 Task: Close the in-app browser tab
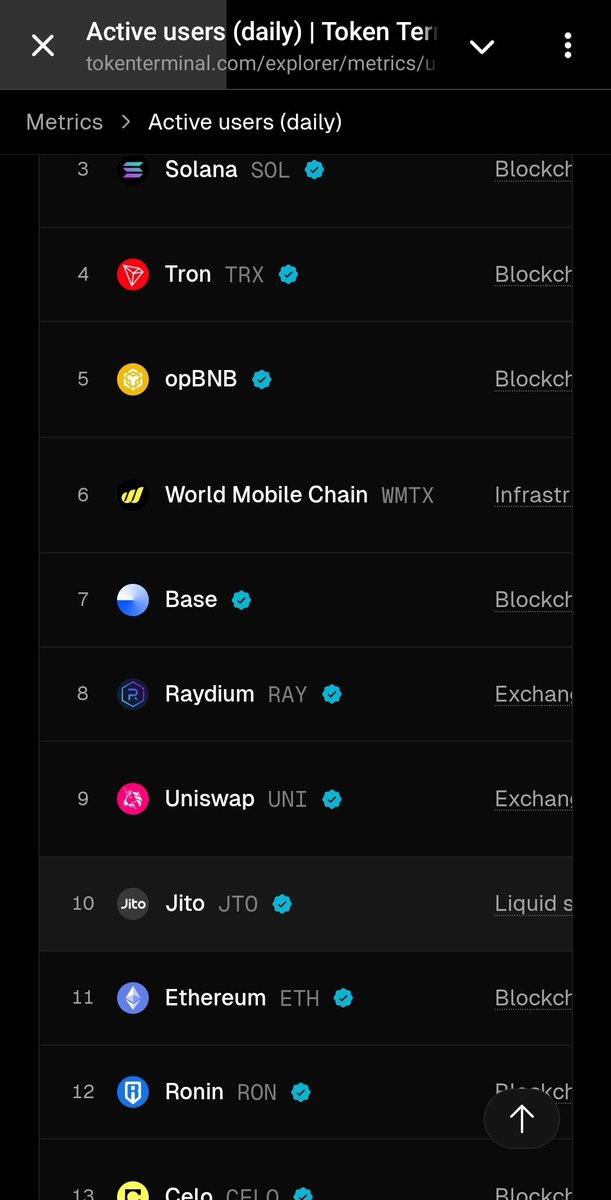pyautogui.click(x=43, y=45)
